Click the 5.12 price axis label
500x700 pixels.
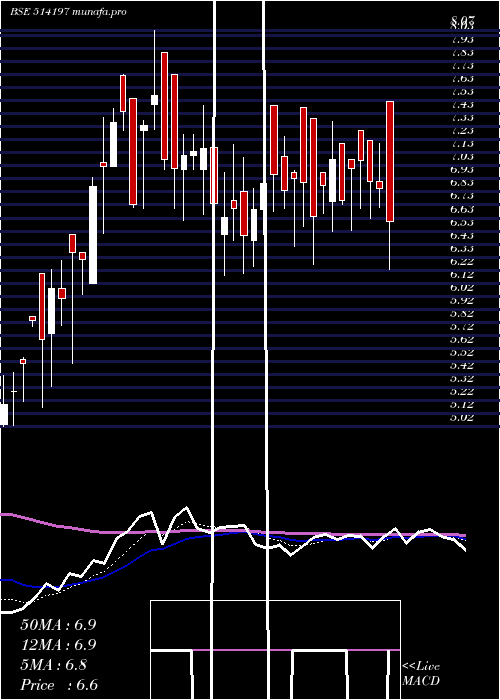462,405
